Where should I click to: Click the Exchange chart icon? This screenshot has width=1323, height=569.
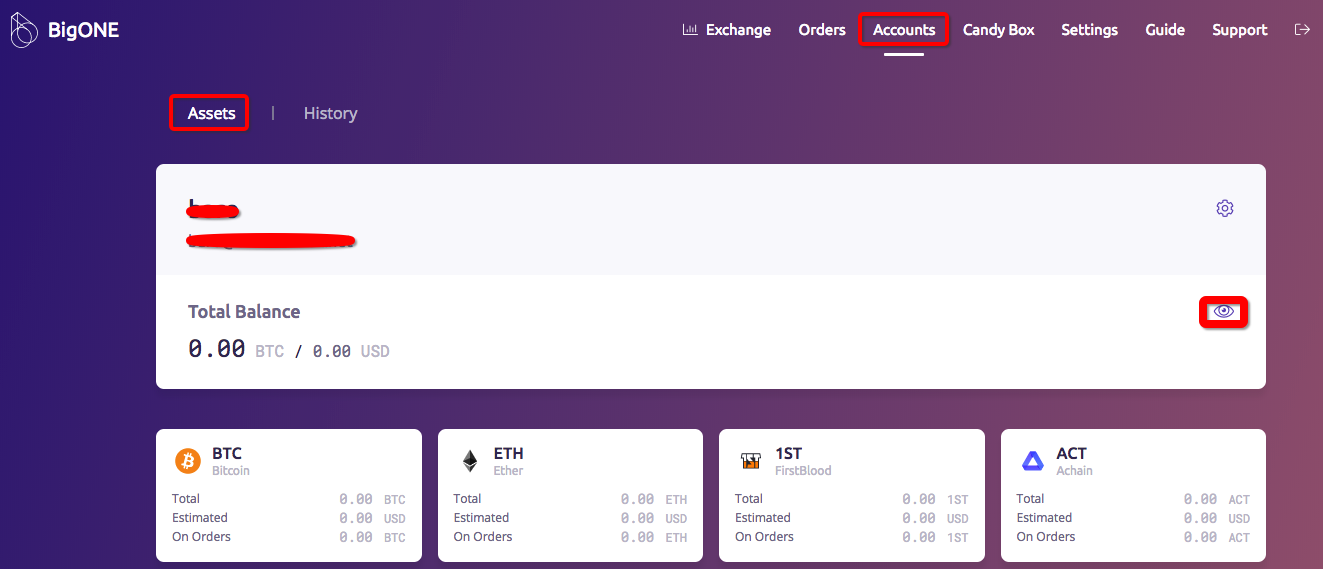[x=690, y=30]
